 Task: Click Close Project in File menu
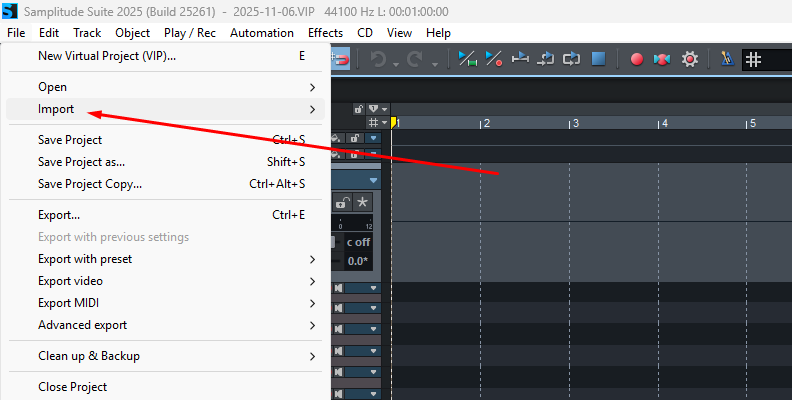pyautogui.click(x=72, y=387)
